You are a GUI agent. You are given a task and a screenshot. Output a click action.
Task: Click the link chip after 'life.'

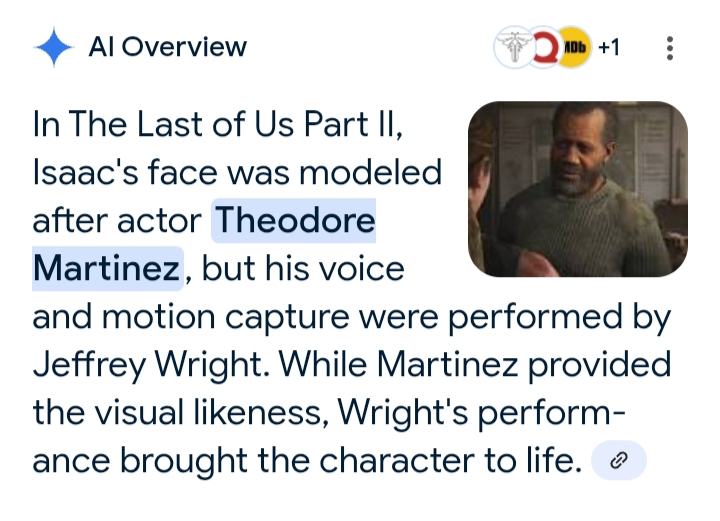point(619,460)
